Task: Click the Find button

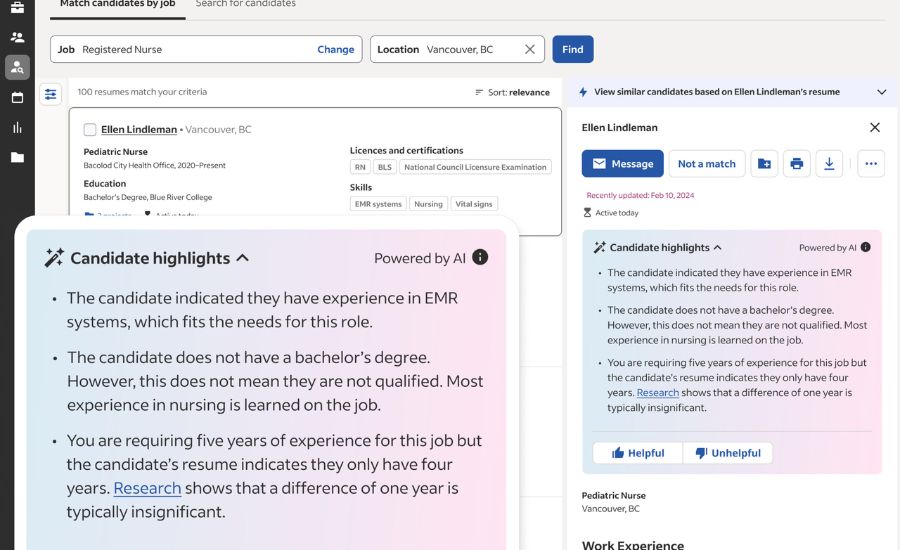Action: coord(573,49)
